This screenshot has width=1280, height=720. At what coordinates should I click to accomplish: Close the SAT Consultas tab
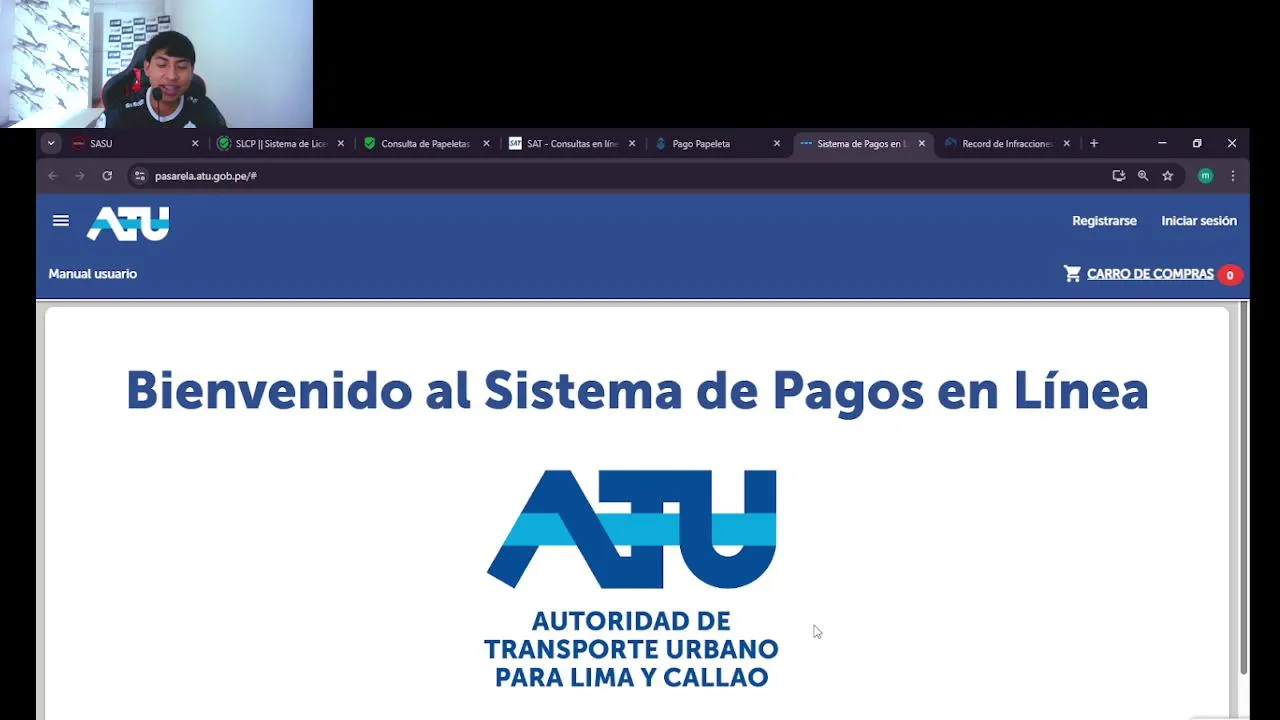632,144
